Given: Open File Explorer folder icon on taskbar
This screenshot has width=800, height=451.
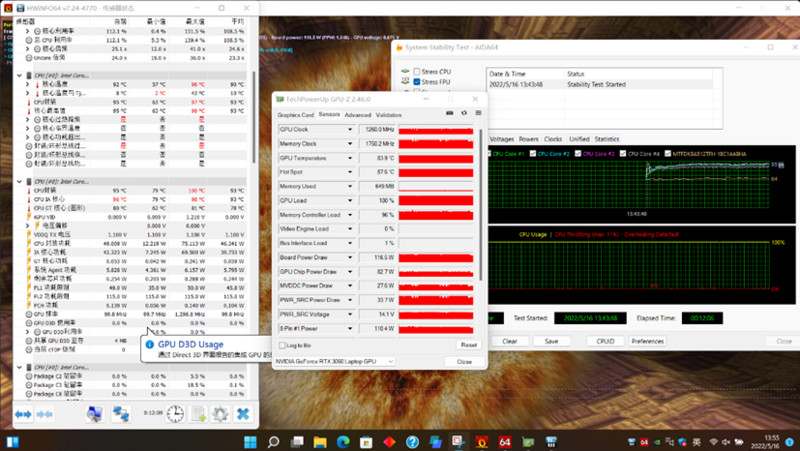Looking at the screenshot, I should (320, 441).
